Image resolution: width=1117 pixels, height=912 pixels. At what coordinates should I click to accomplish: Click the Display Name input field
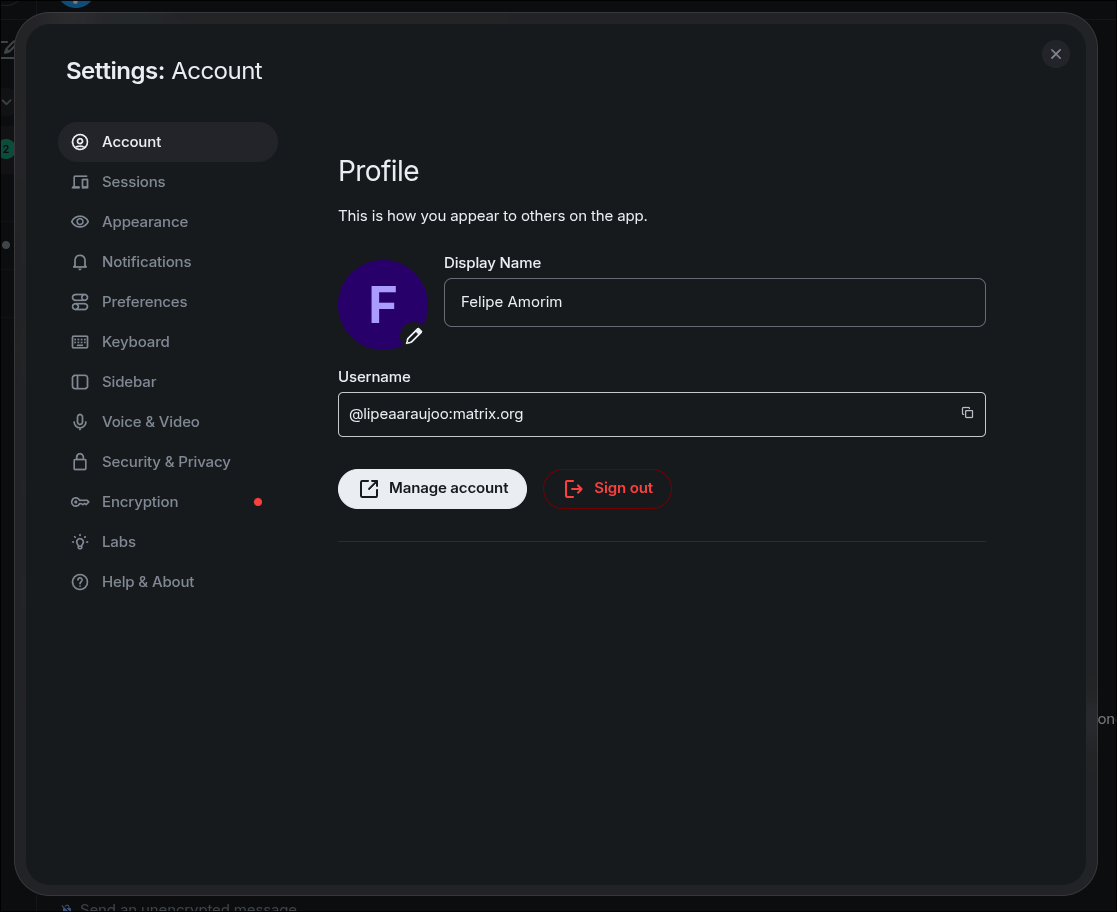[x=714, y=302]
